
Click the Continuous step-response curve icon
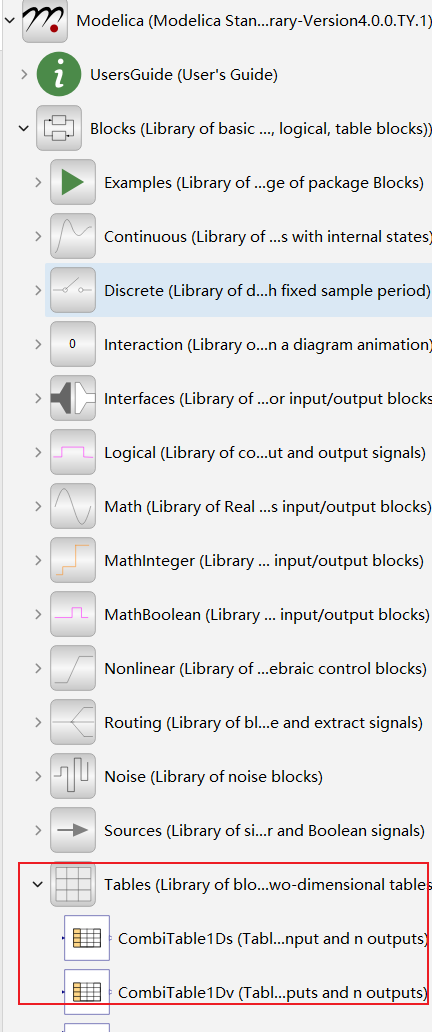click(72, 236)
